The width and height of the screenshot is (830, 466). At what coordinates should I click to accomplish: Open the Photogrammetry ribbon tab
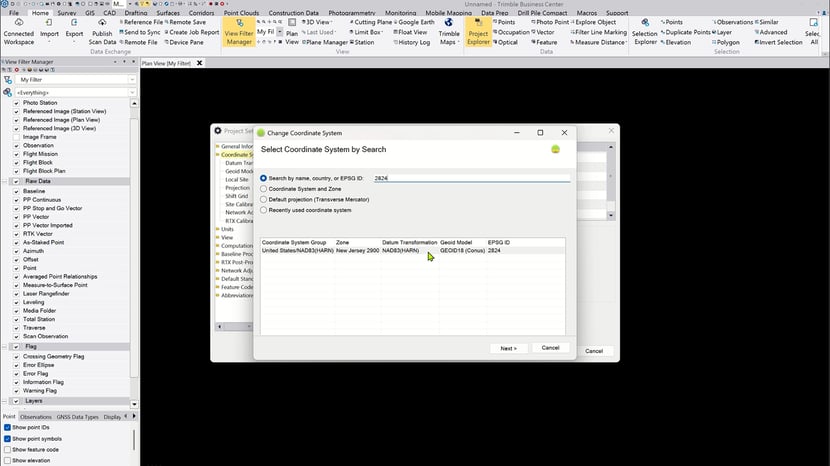tap(352, 13)
